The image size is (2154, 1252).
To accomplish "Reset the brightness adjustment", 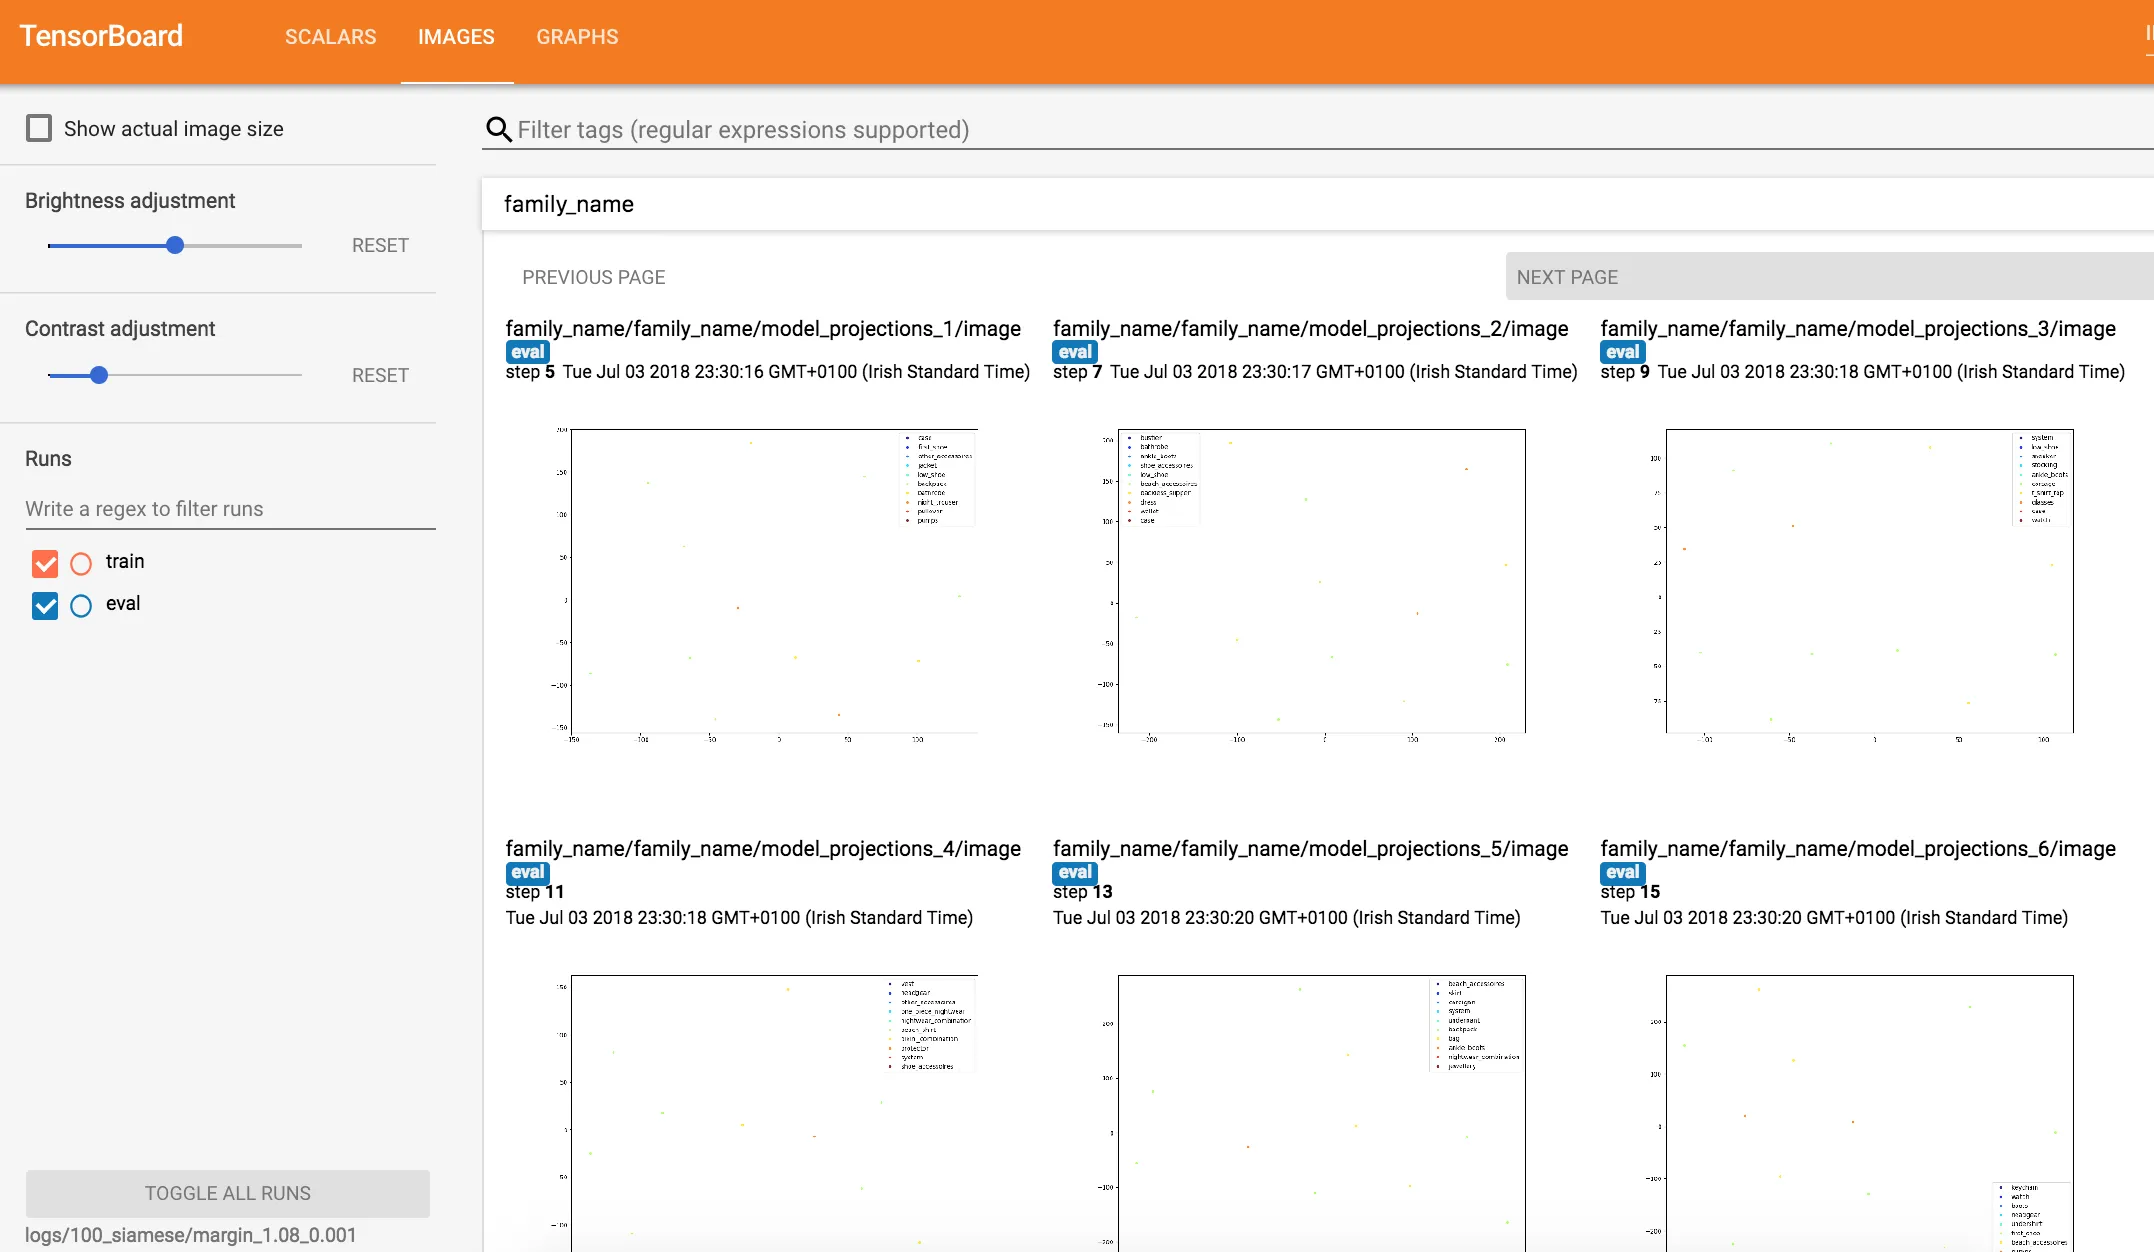I will pos(380,245).
